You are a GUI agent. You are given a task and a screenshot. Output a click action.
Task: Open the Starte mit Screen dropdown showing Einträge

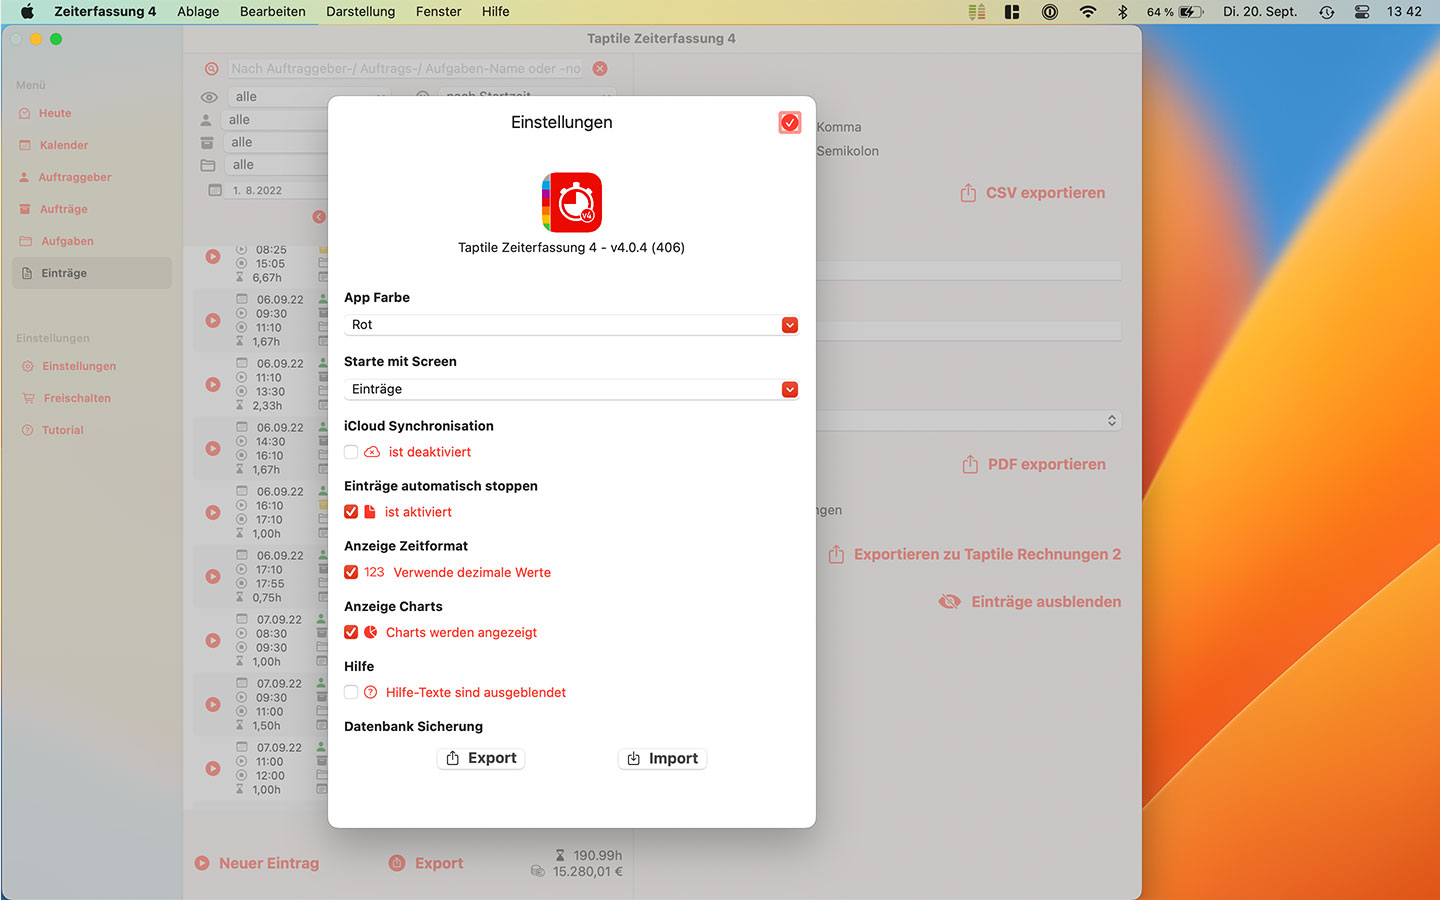(571, 389)
